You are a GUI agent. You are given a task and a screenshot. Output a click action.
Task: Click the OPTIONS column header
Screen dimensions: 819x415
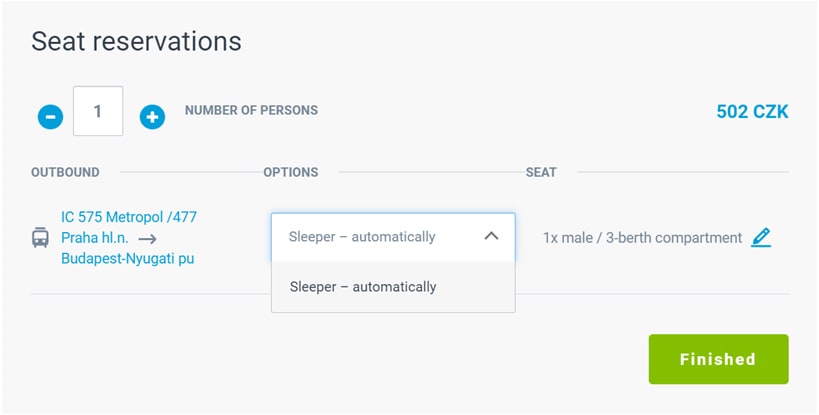(x=290, y=172)
